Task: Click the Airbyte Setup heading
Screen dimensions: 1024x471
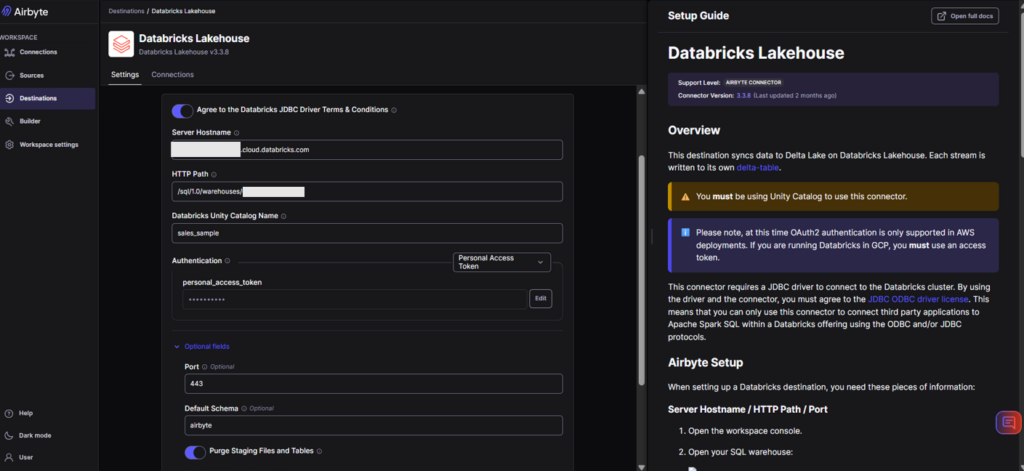Action: [705, 363]
